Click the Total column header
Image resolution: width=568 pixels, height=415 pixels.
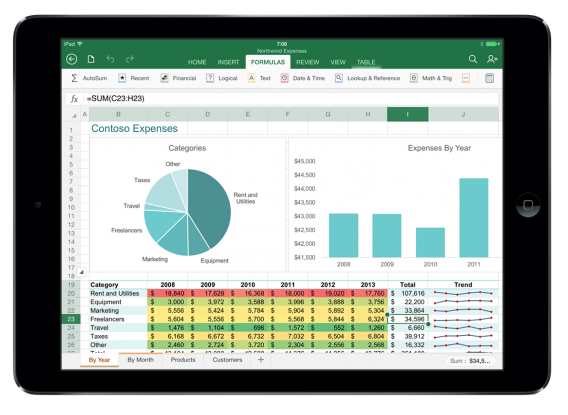(x=408, y=285)
